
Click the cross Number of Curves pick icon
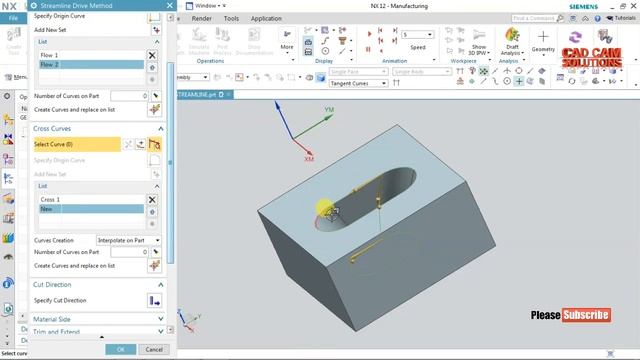click(156, 252)
